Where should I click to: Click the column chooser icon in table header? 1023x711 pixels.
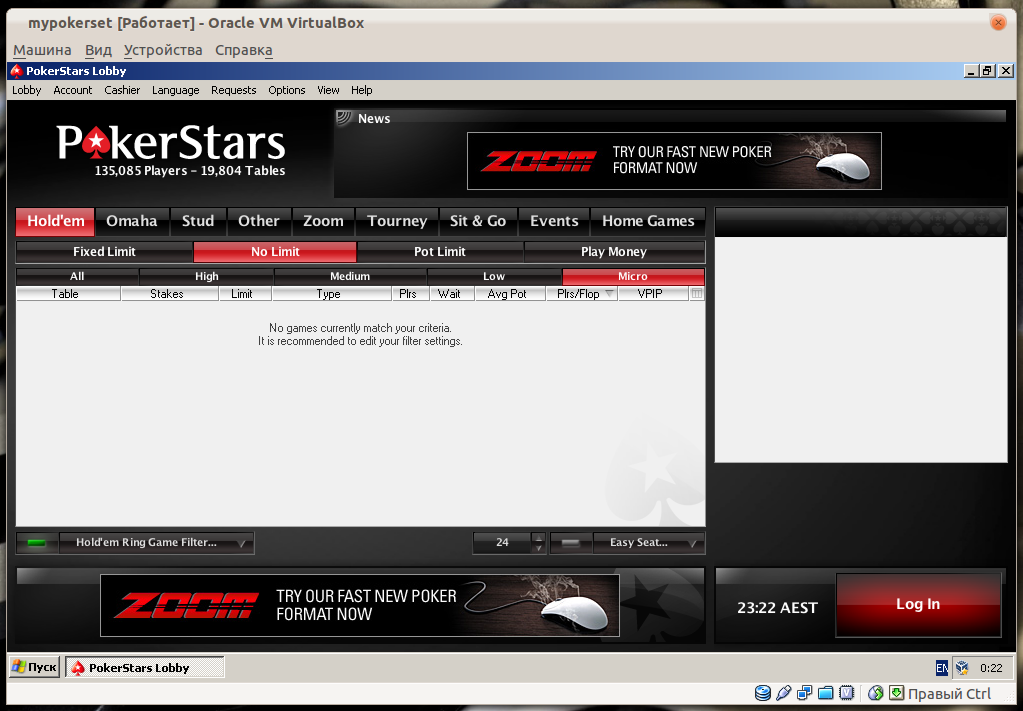click(x=697, y=294)
